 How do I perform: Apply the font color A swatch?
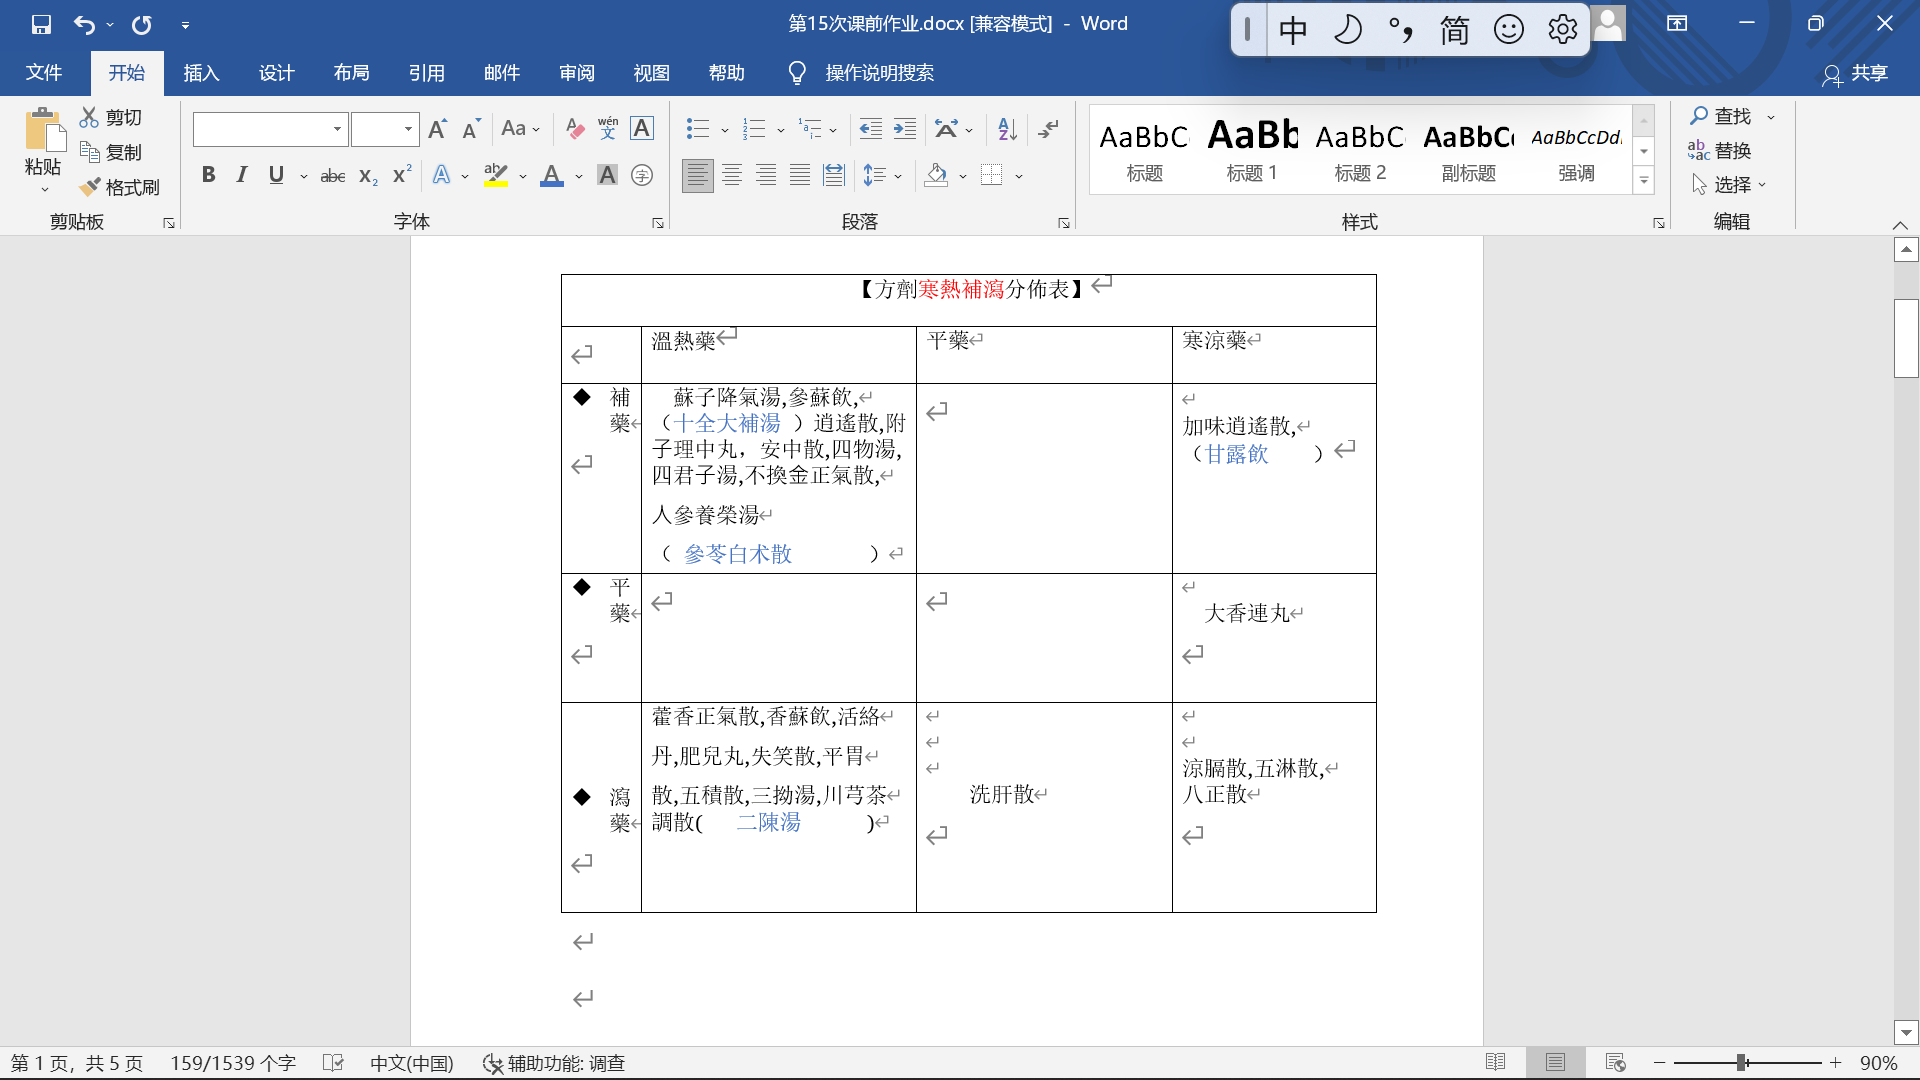[x=552, y=176]
